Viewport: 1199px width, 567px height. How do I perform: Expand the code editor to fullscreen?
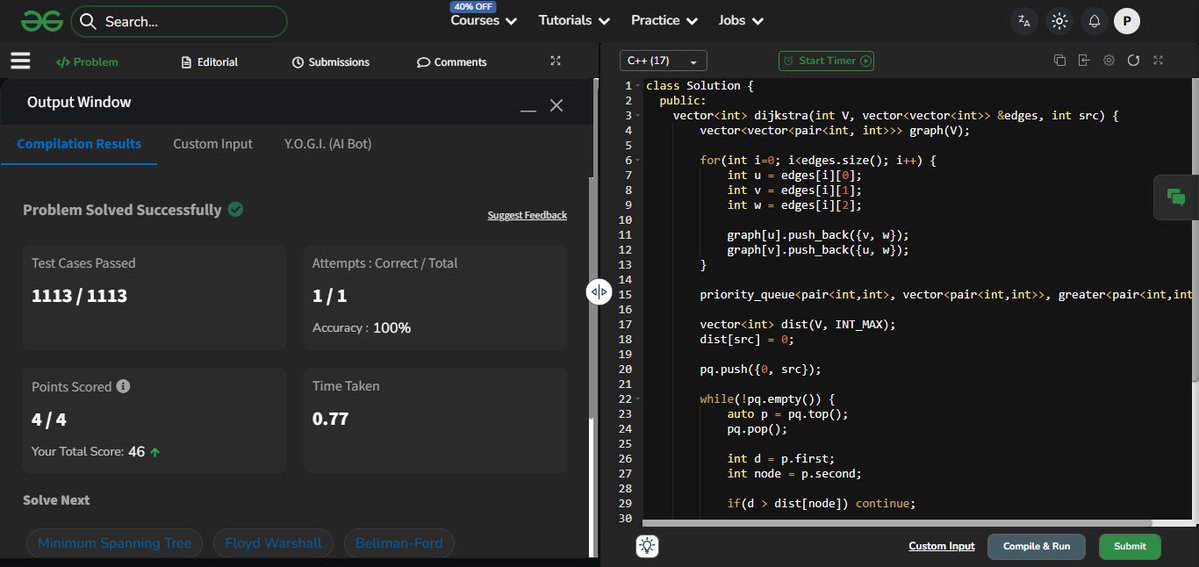pos(1158,60)
